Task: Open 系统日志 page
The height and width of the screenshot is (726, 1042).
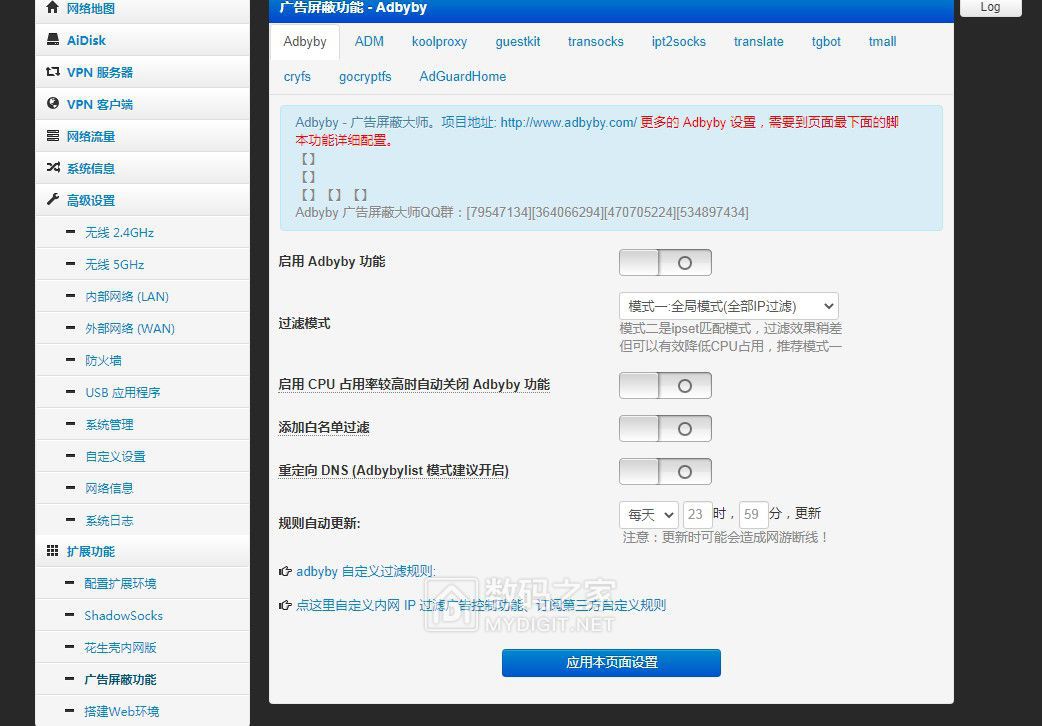Action: (142, 519)
